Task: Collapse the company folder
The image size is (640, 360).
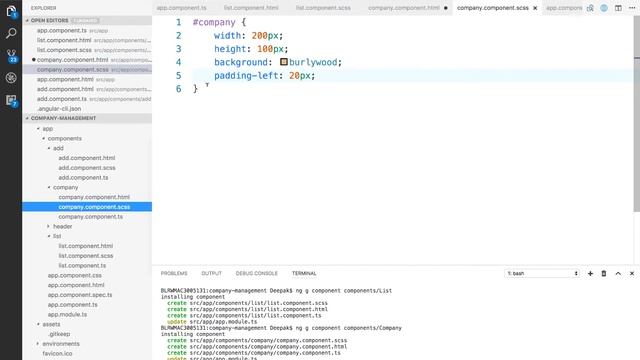Action: 49,187
